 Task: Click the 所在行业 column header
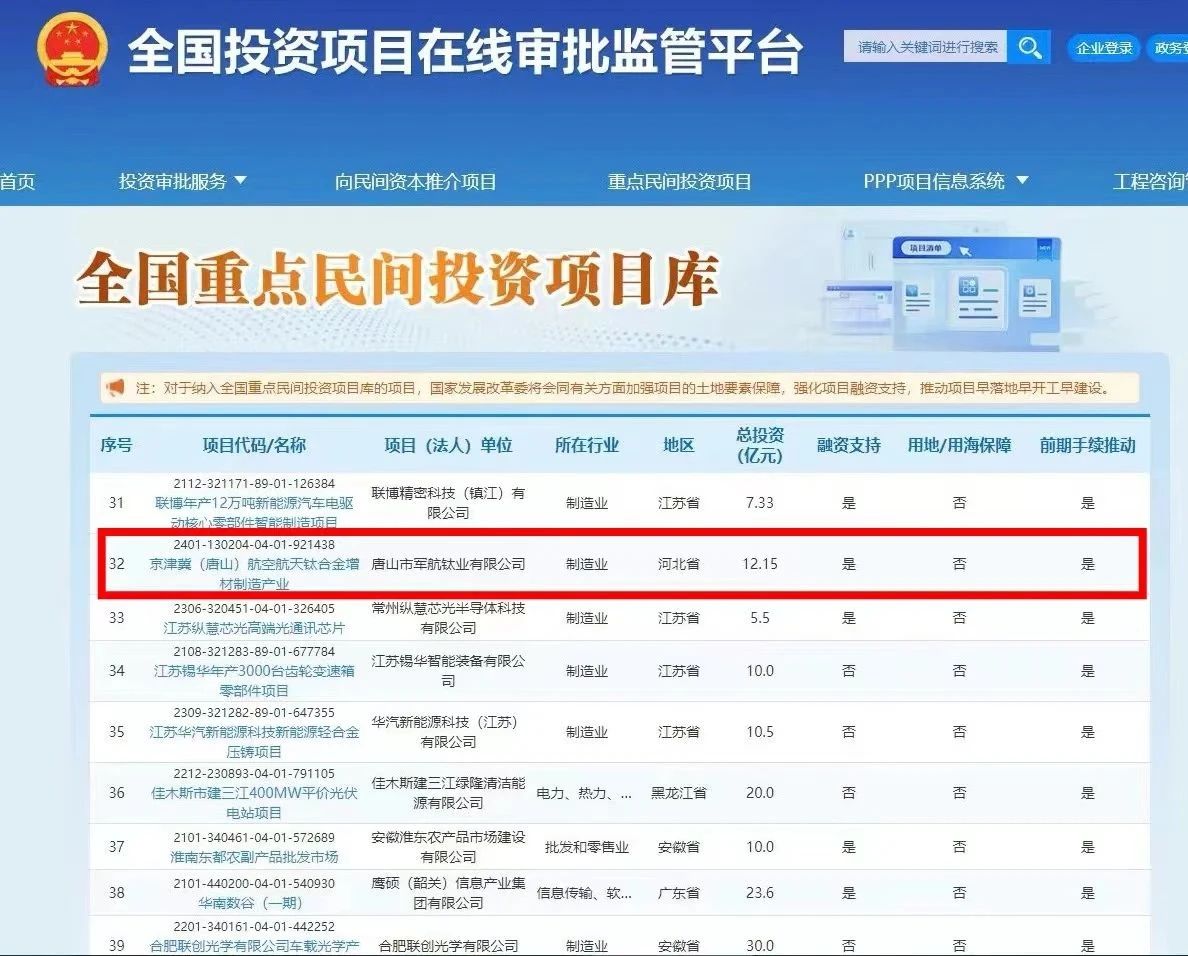[586, 445]
